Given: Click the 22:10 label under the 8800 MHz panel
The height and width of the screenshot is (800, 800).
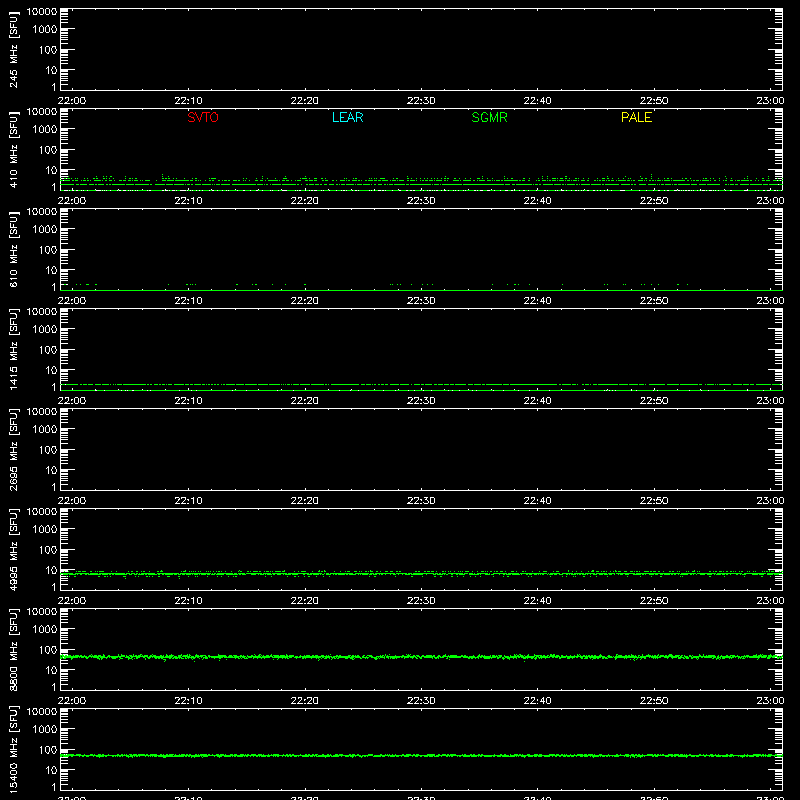Looking at the screenshot, I should point(188,701).
